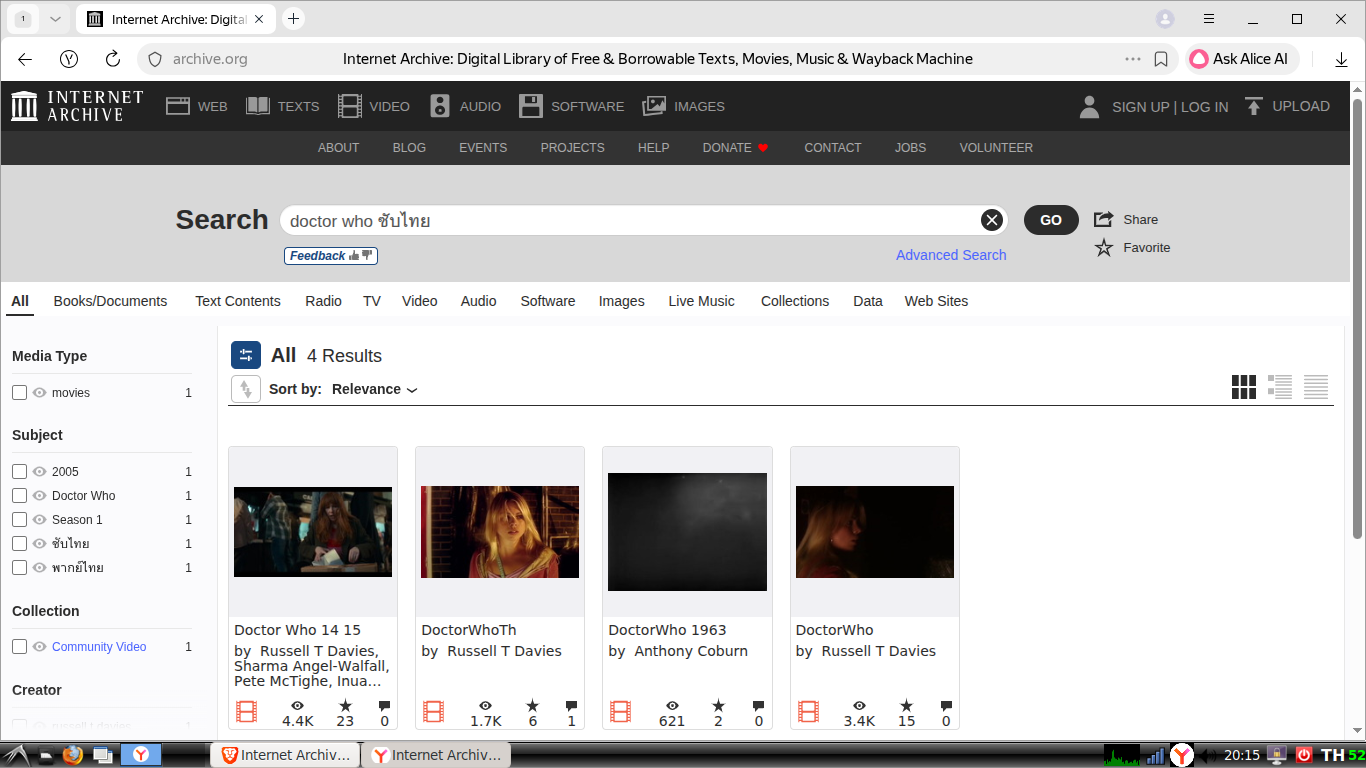The image size is (1366, 768).
Task: Open the Web section icon in Archive navigation
Action: point(178,106)
